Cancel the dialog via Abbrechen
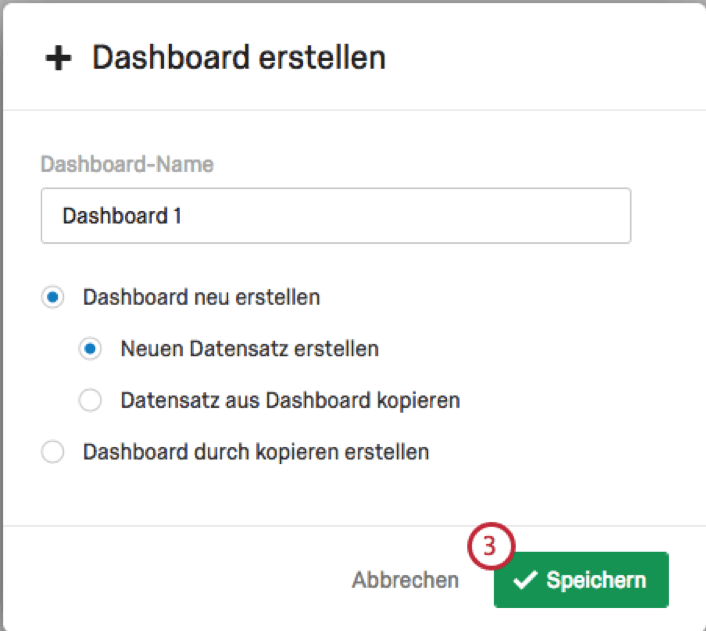This screenshot has width=706, height=631. 405,580
